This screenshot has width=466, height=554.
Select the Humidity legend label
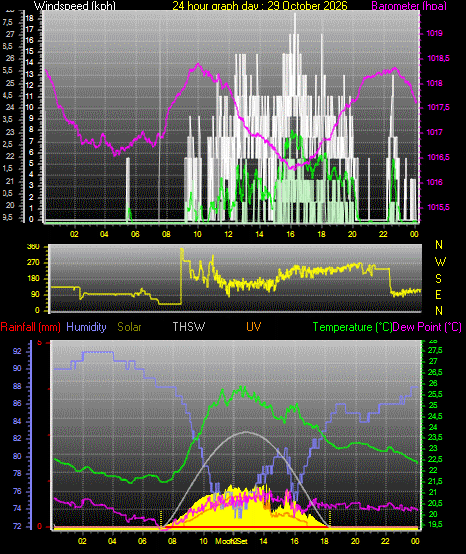click(86, 327)
